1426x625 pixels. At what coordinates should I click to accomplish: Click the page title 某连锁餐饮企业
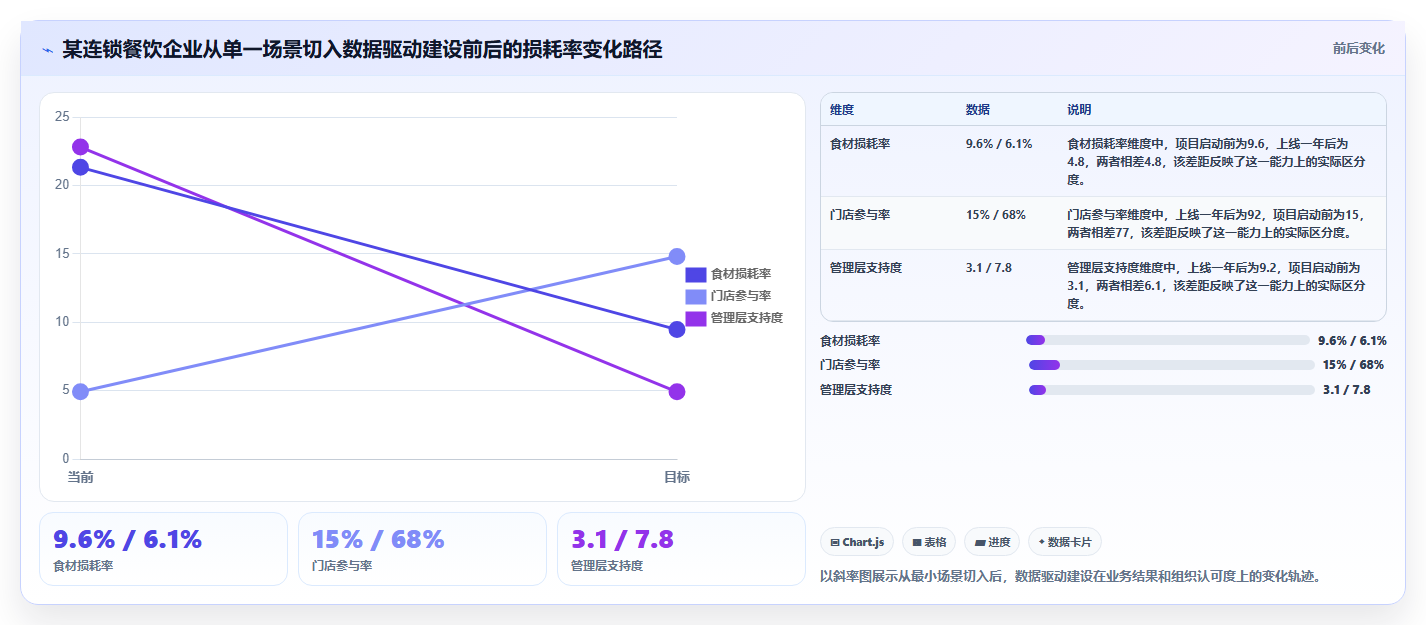coord(362,50)
